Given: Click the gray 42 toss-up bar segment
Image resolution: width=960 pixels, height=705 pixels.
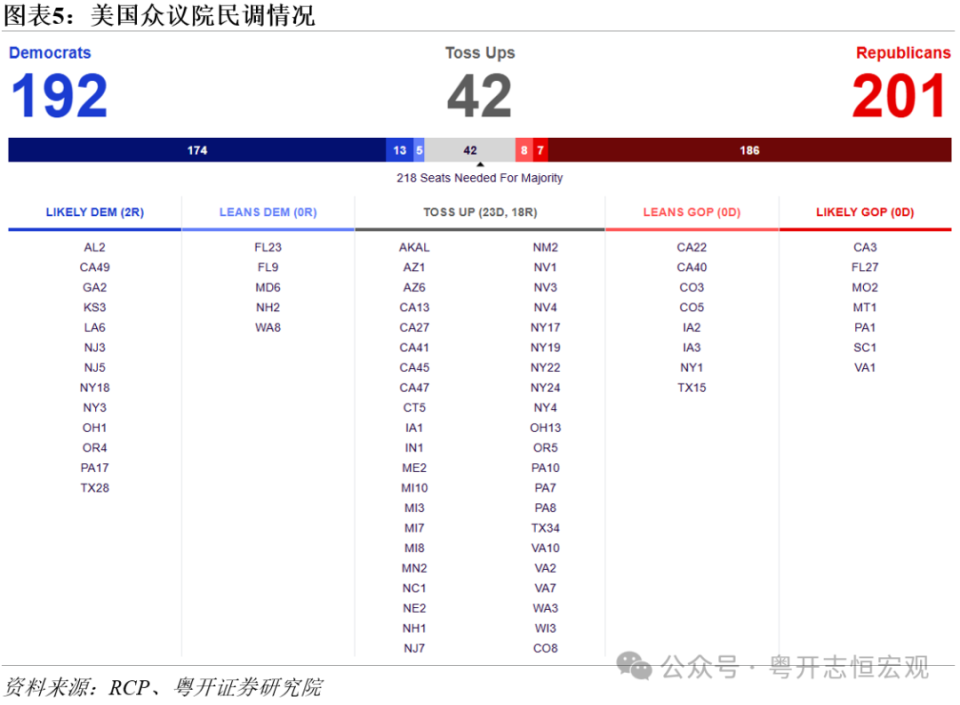Looking at the screenshot, I should click(468, 149).
